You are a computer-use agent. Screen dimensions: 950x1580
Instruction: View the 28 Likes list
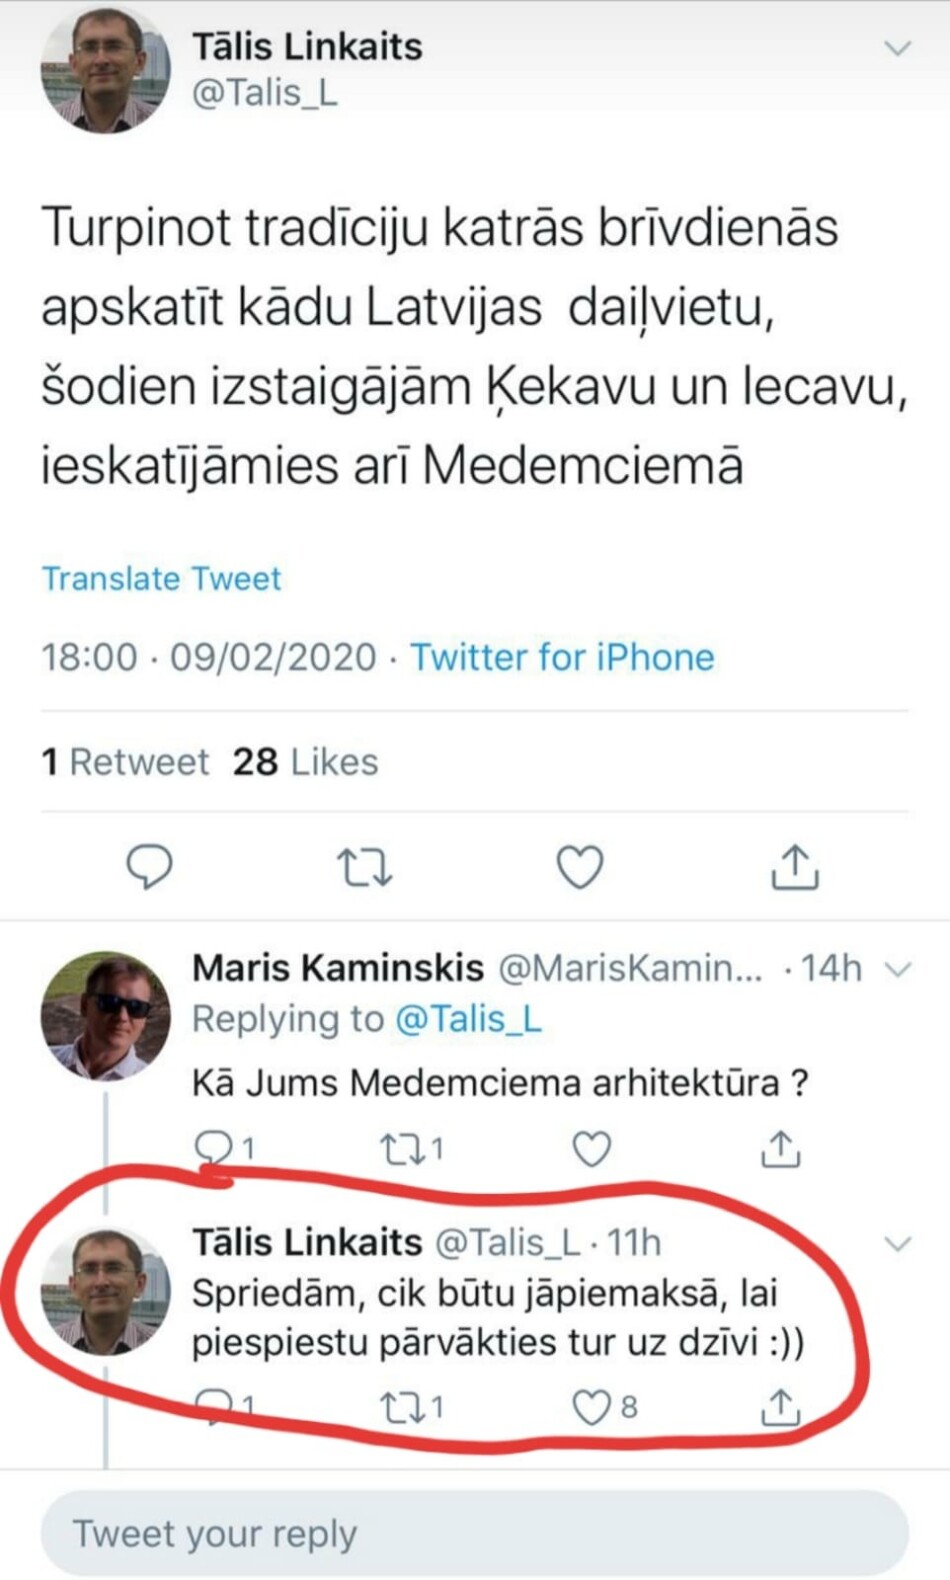[305, 762]
